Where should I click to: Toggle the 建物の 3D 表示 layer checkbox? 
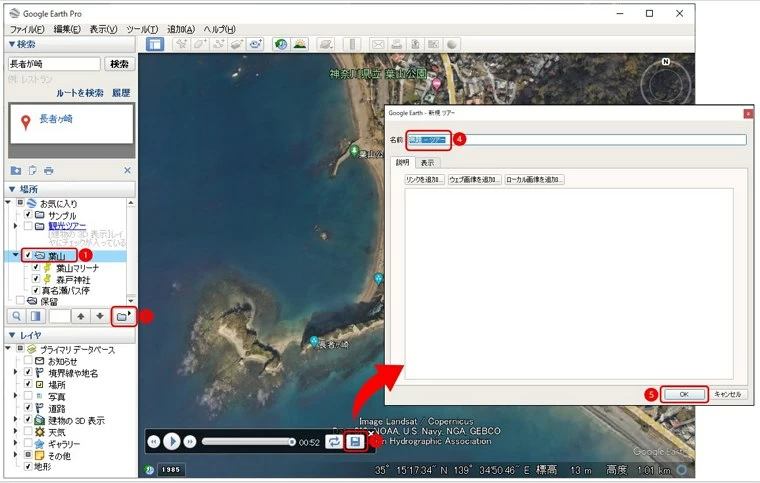point(28,420)
